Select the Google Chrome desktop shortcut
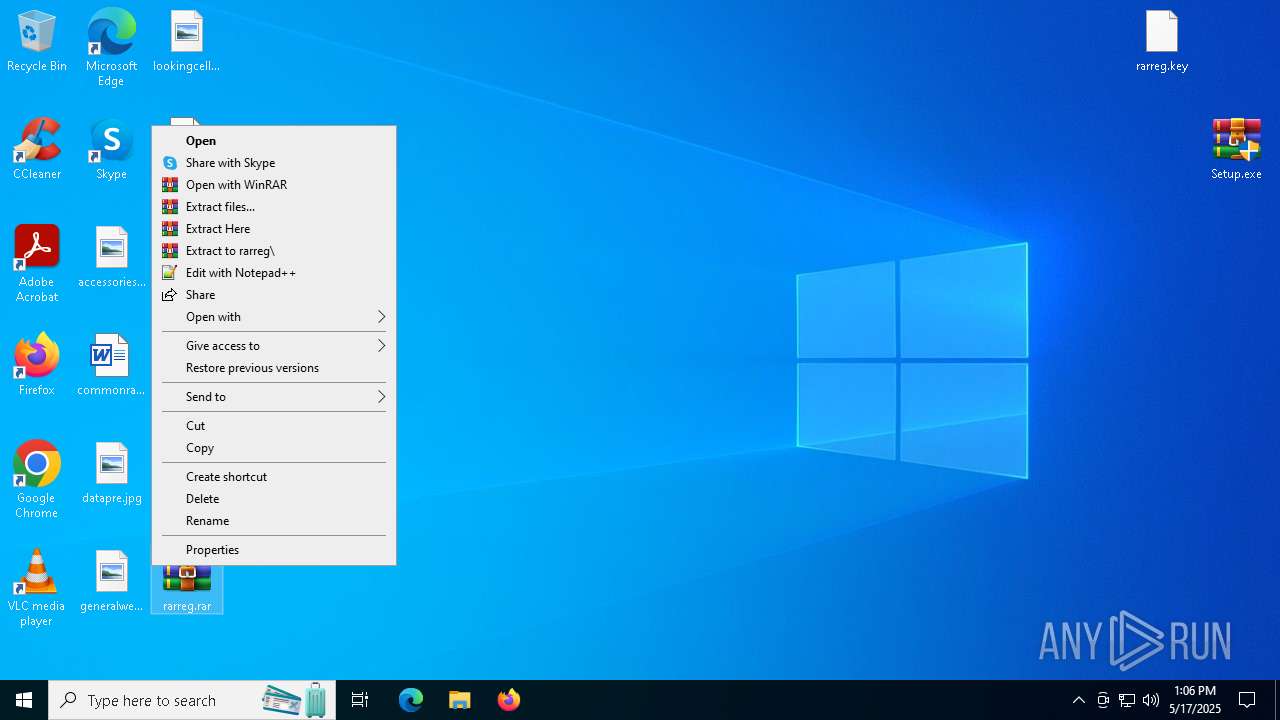Screen dimensions: 1280x720 [x=37, y=480]
